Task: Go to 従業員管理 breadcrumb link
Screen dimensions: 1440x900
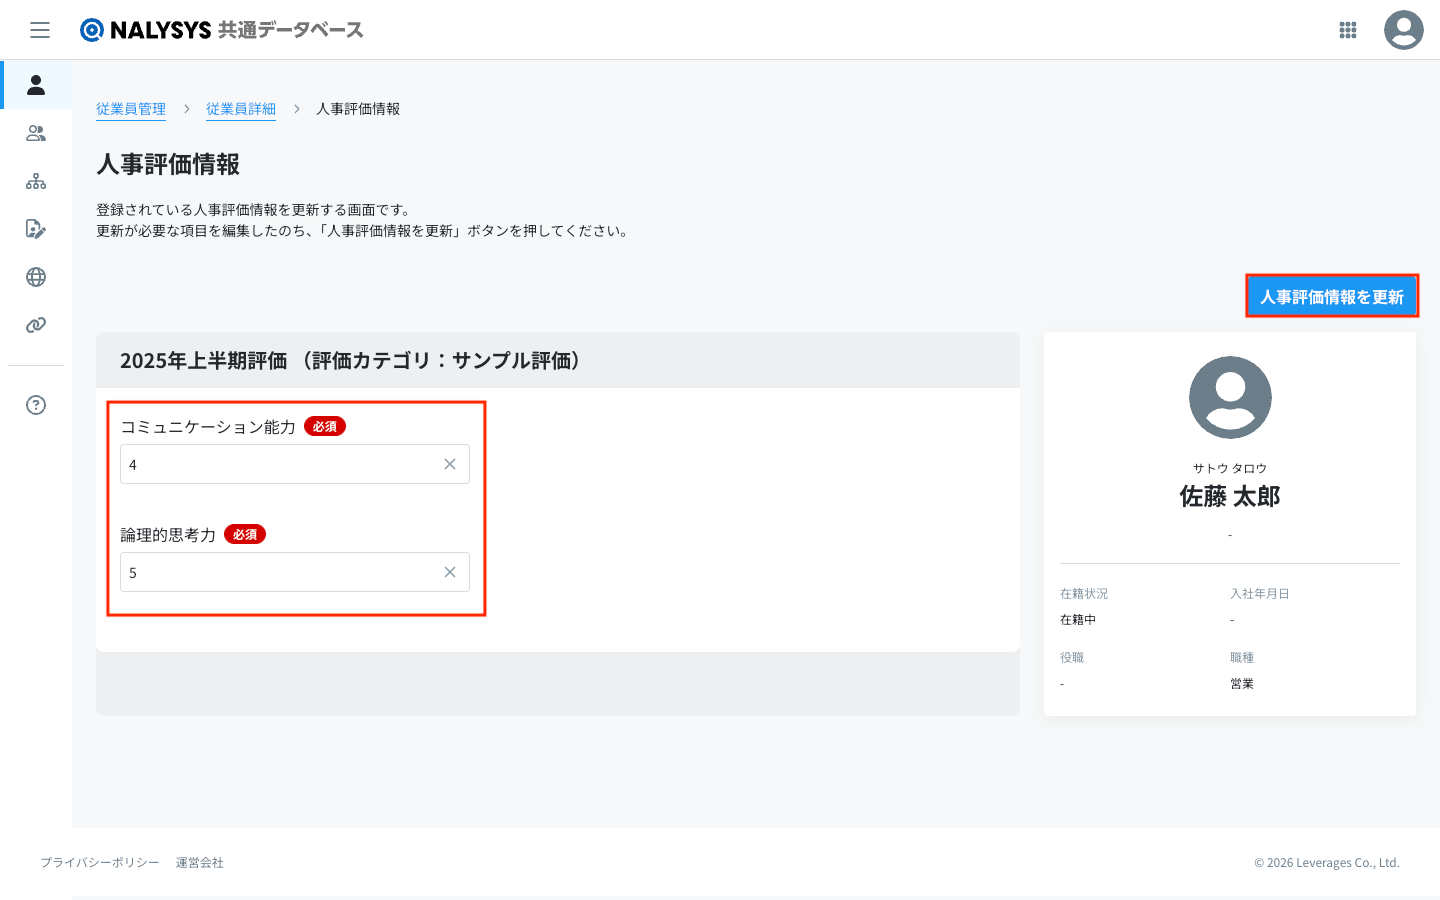Action: click(131, 109)
